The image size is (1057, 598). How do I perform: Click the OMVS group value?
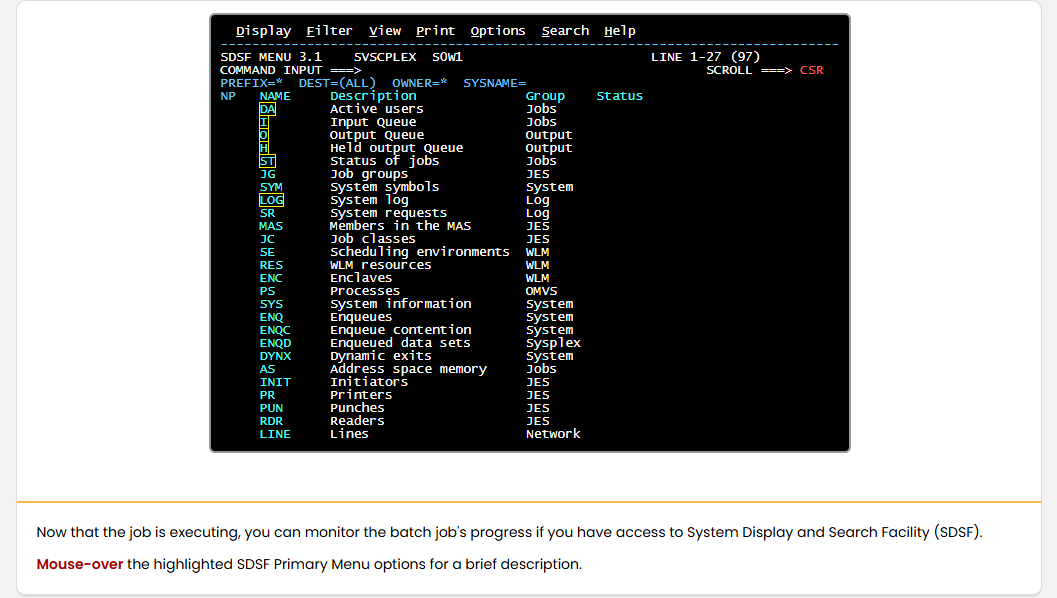point(541,291)
